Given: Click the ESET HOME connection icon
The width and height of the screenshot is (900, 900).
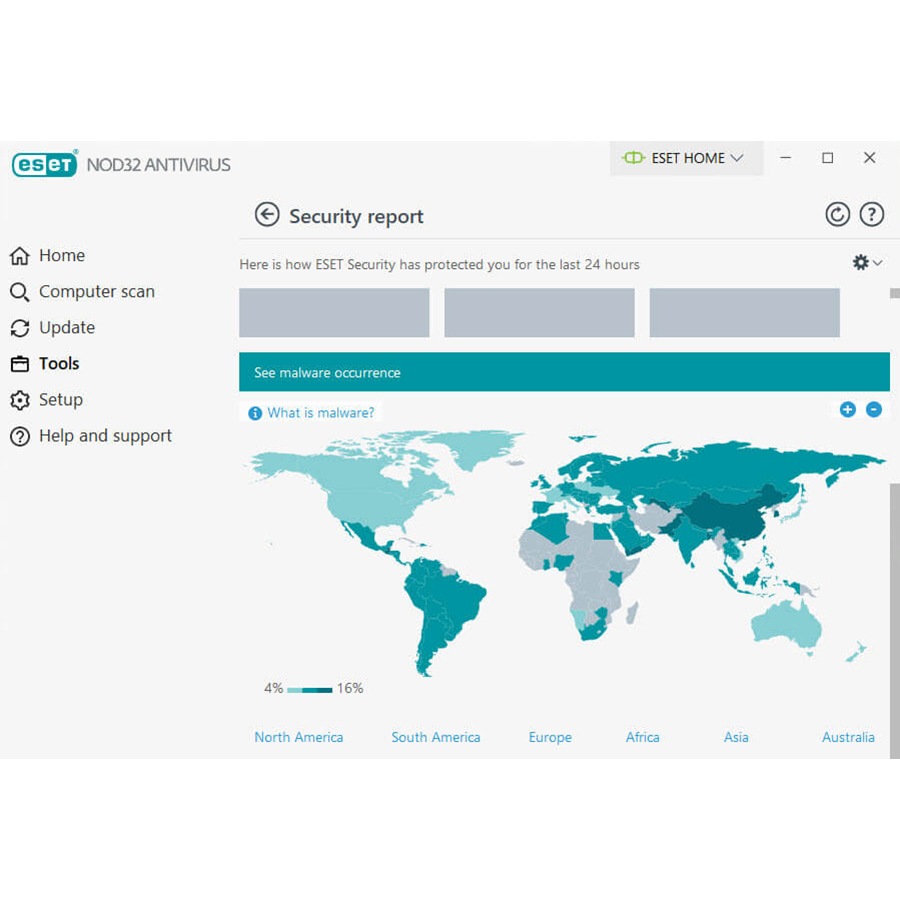Looking at the screenshot, I should click(x=634, y=158).
